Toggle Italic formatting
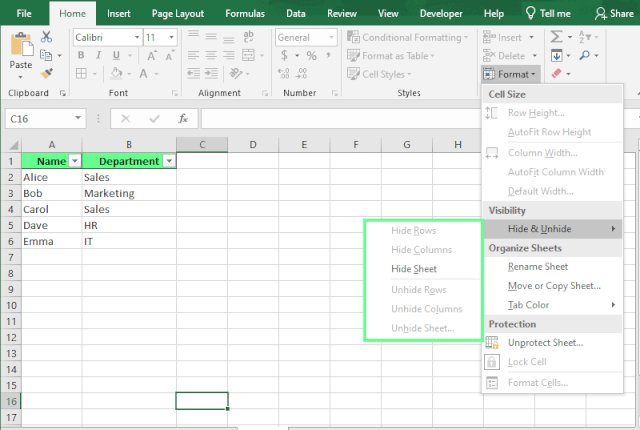640x430 pixels. [98, 55]
